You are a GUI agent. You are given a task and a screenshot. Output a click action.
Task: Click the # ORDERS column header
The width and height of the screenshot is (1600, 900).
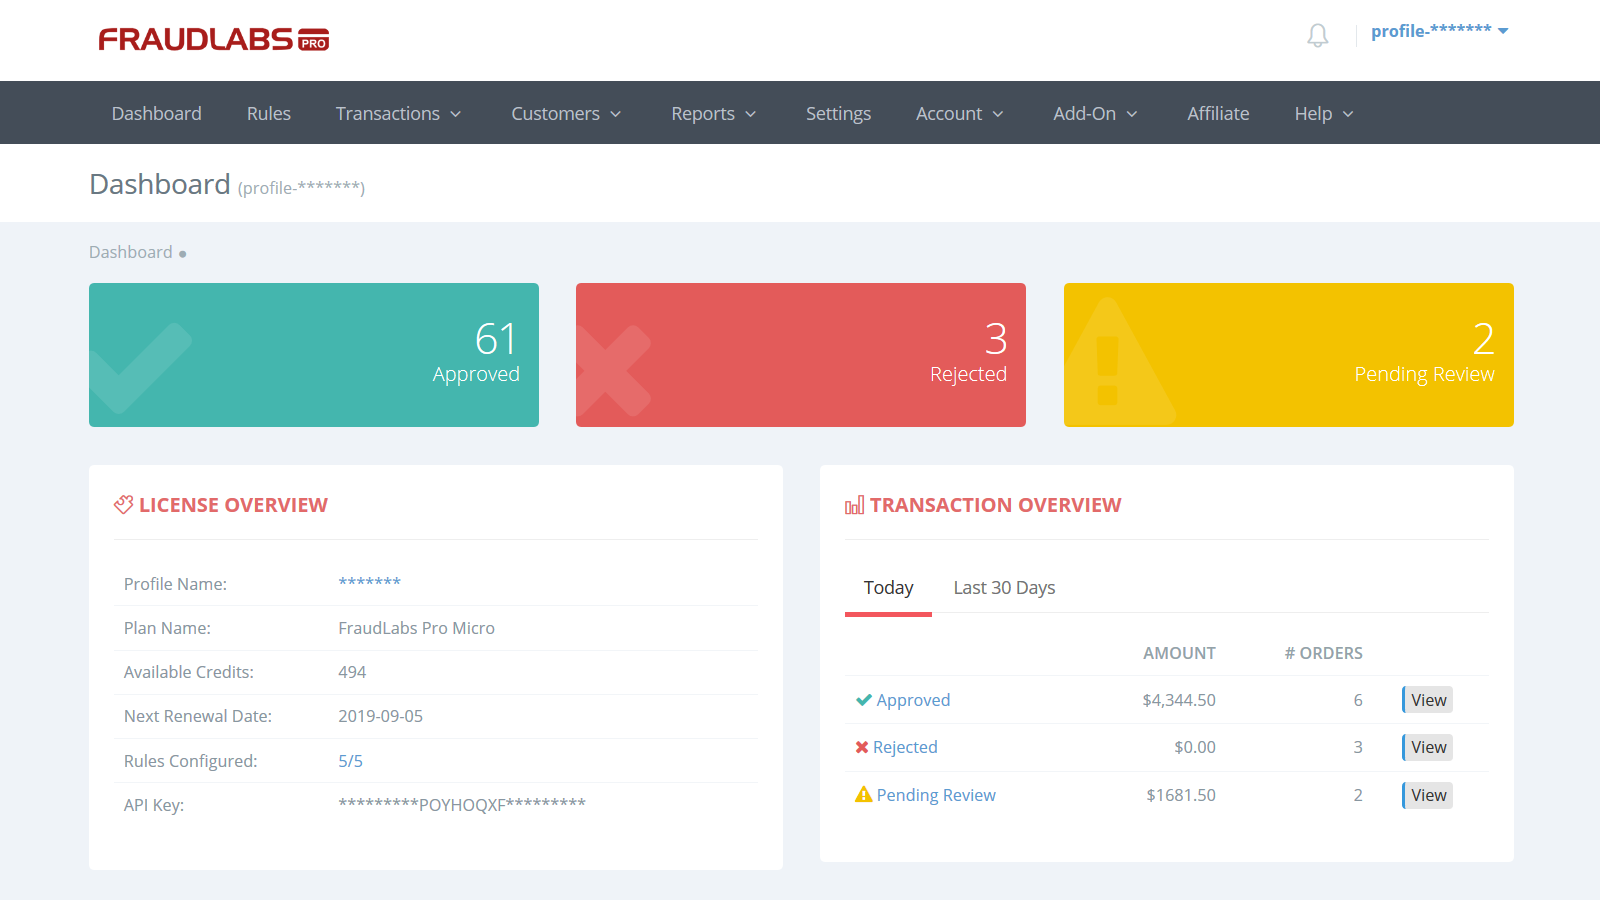[1323, 653]
